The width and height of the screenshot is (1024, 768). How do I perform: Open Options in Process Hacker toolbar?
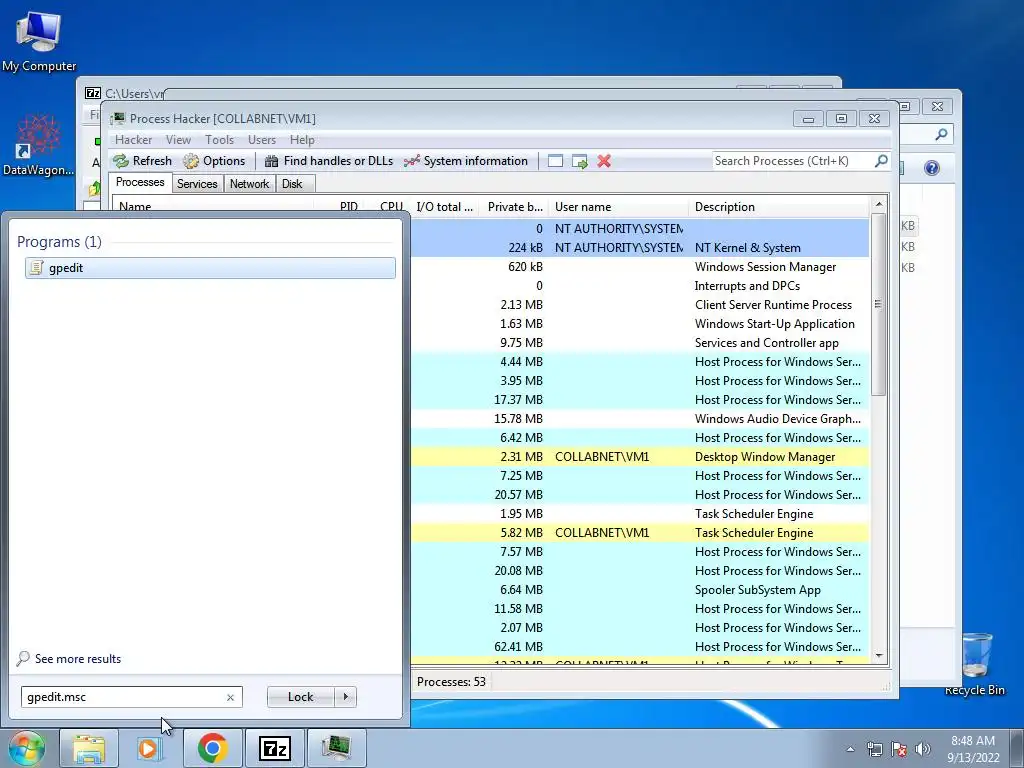point(214,161)
